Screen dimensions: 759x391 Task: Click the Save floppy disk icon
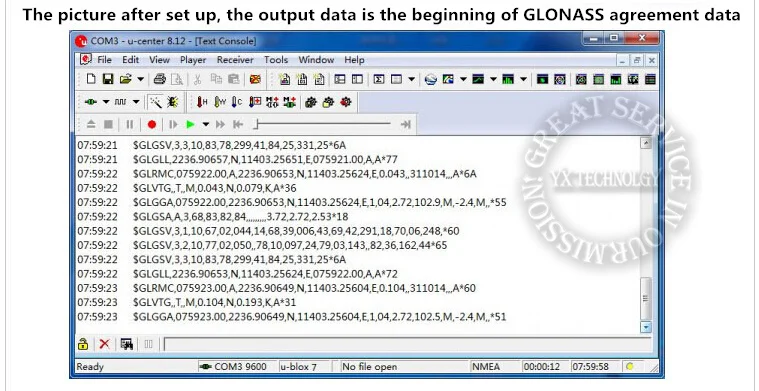108,79
